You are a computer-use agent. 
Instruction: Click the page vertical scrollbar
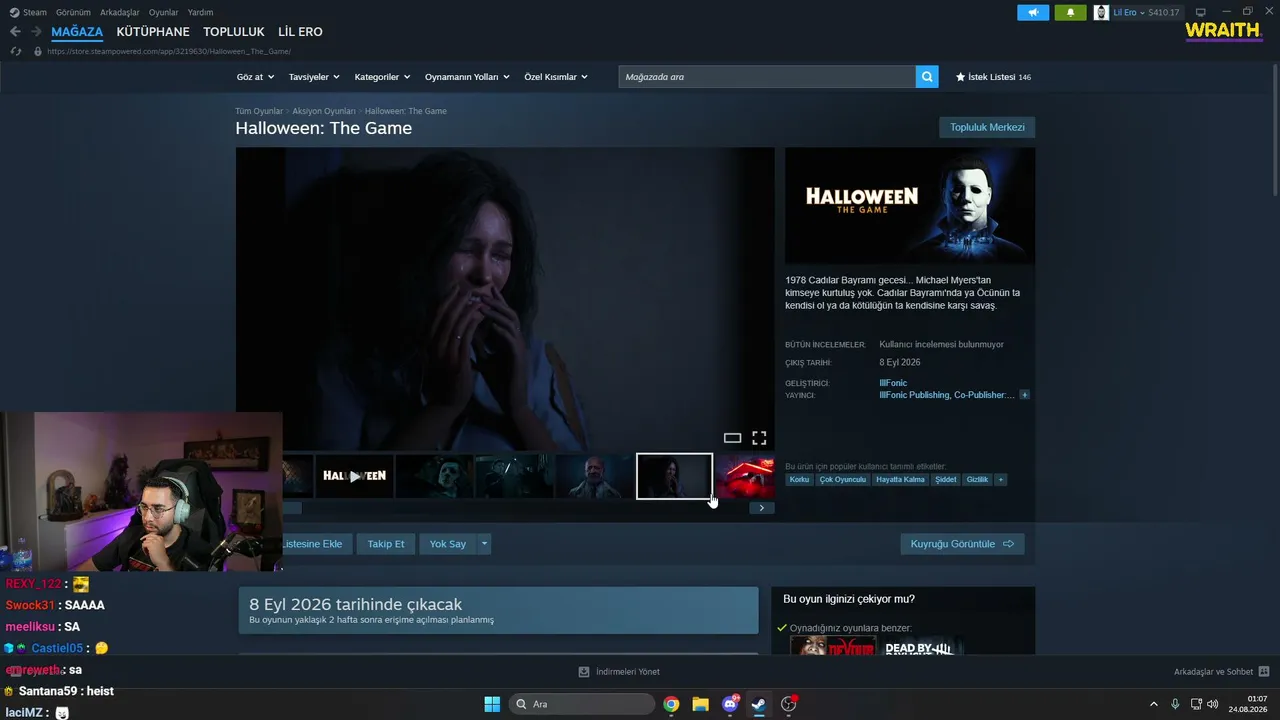point(1275,130)
